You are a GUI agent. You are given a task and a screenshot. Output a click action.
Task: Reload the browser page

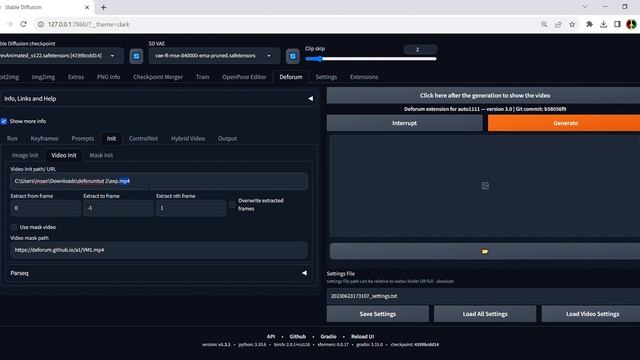click(24, 24)
